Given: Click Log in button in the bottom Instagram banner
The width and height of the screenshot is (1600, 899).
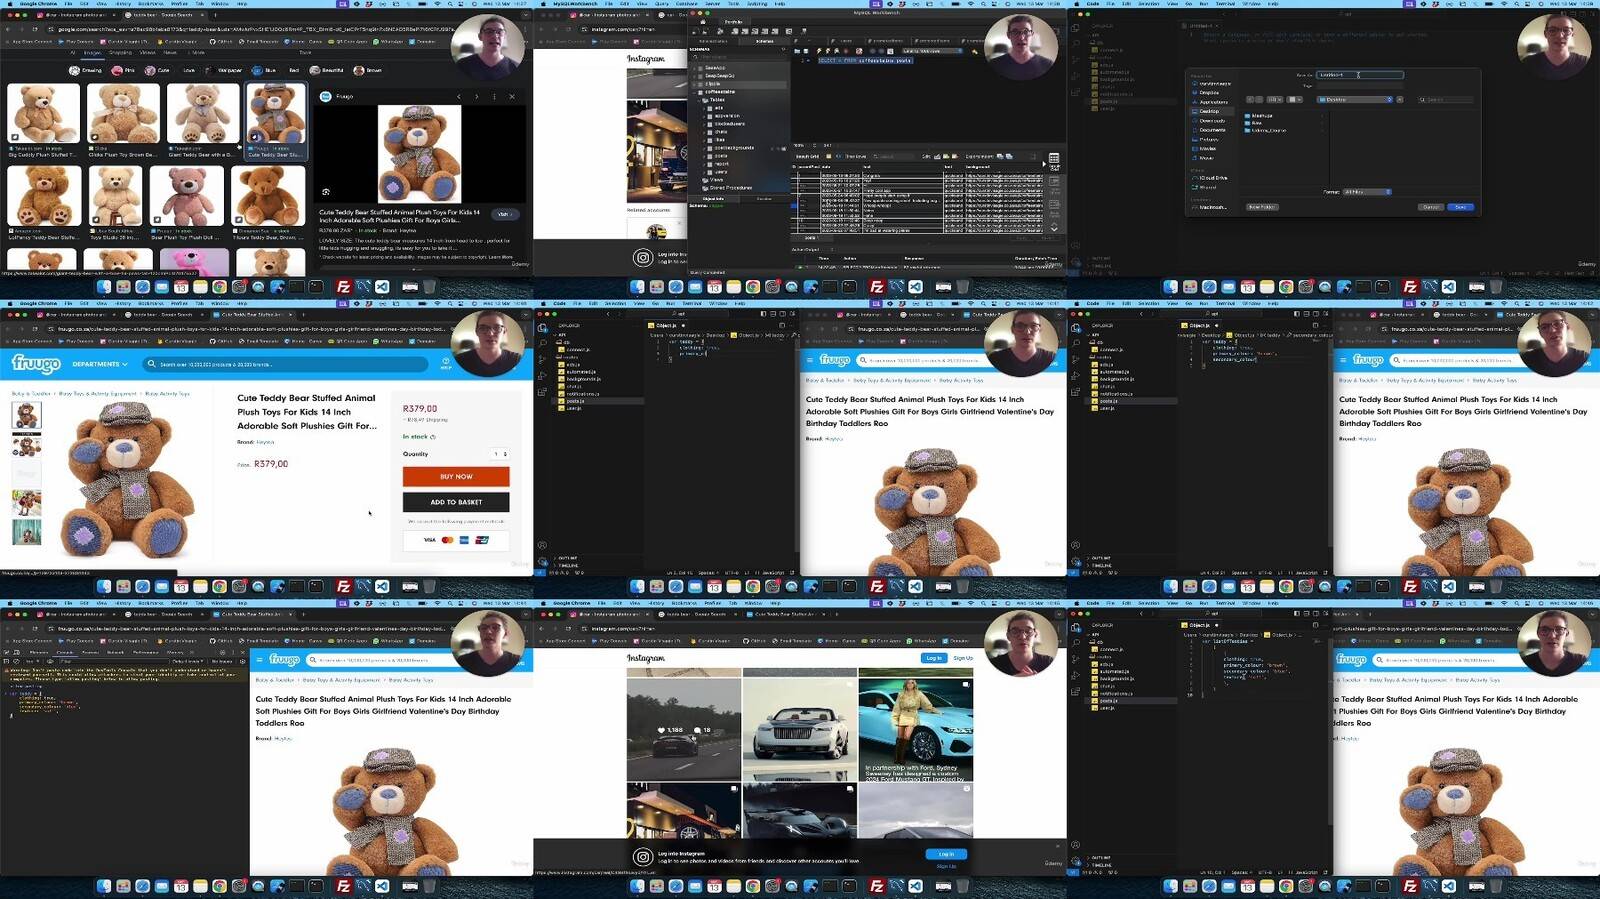Looking at the screenshot, I should point(946,854).
